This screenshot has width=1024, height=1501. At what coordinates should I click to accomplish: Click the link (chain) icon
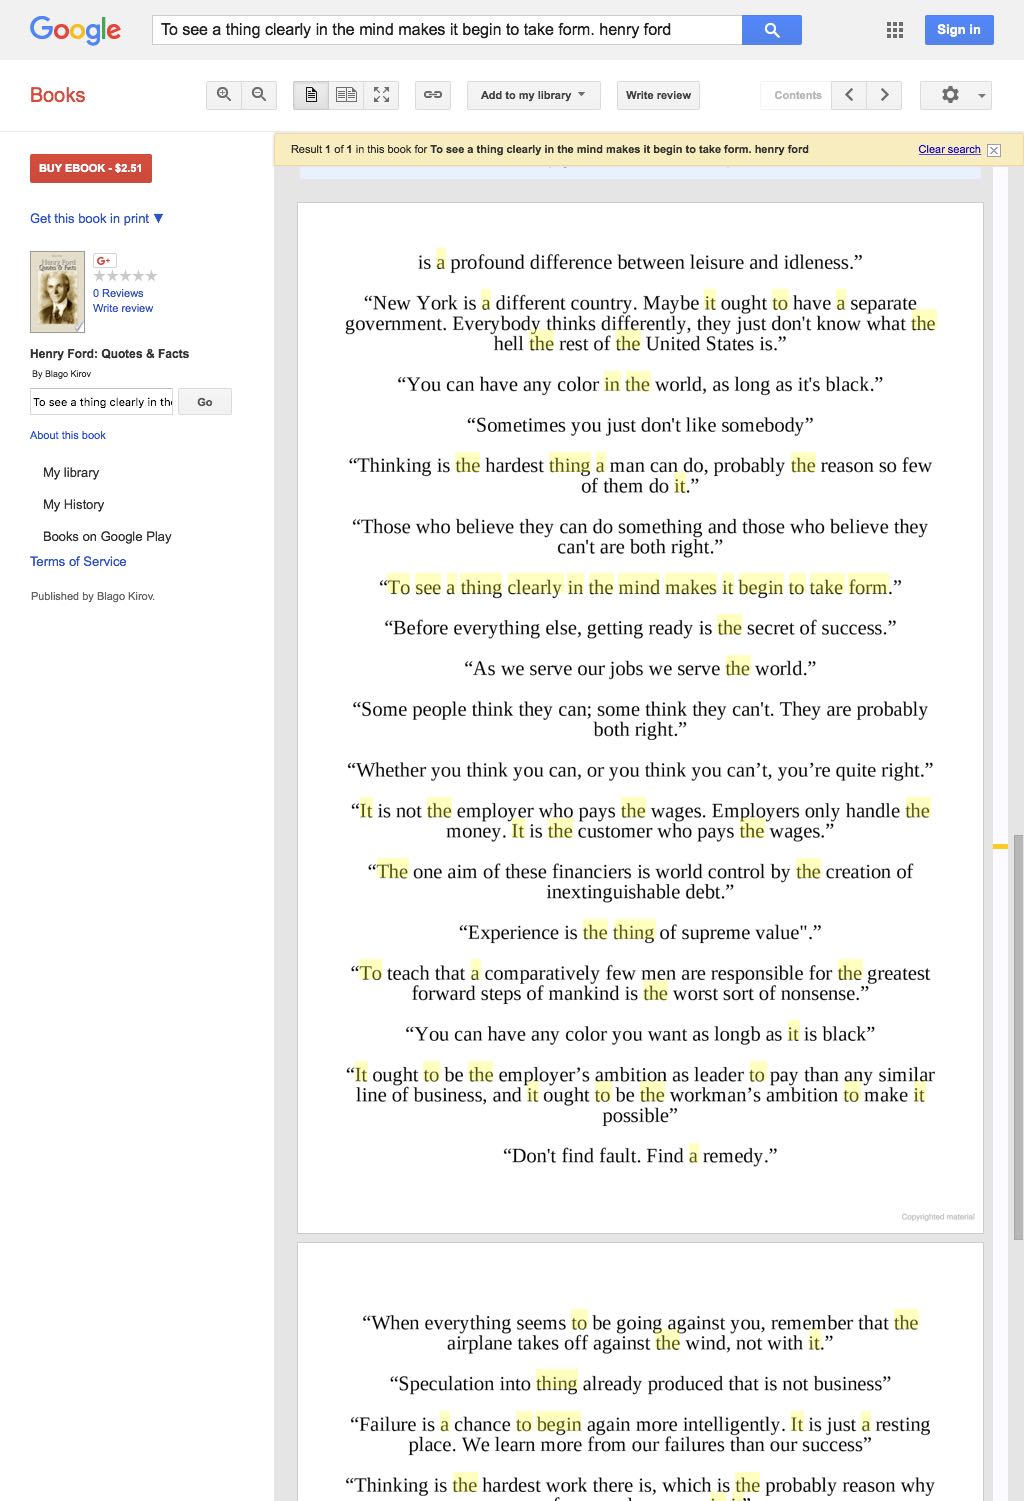[433, 95]
